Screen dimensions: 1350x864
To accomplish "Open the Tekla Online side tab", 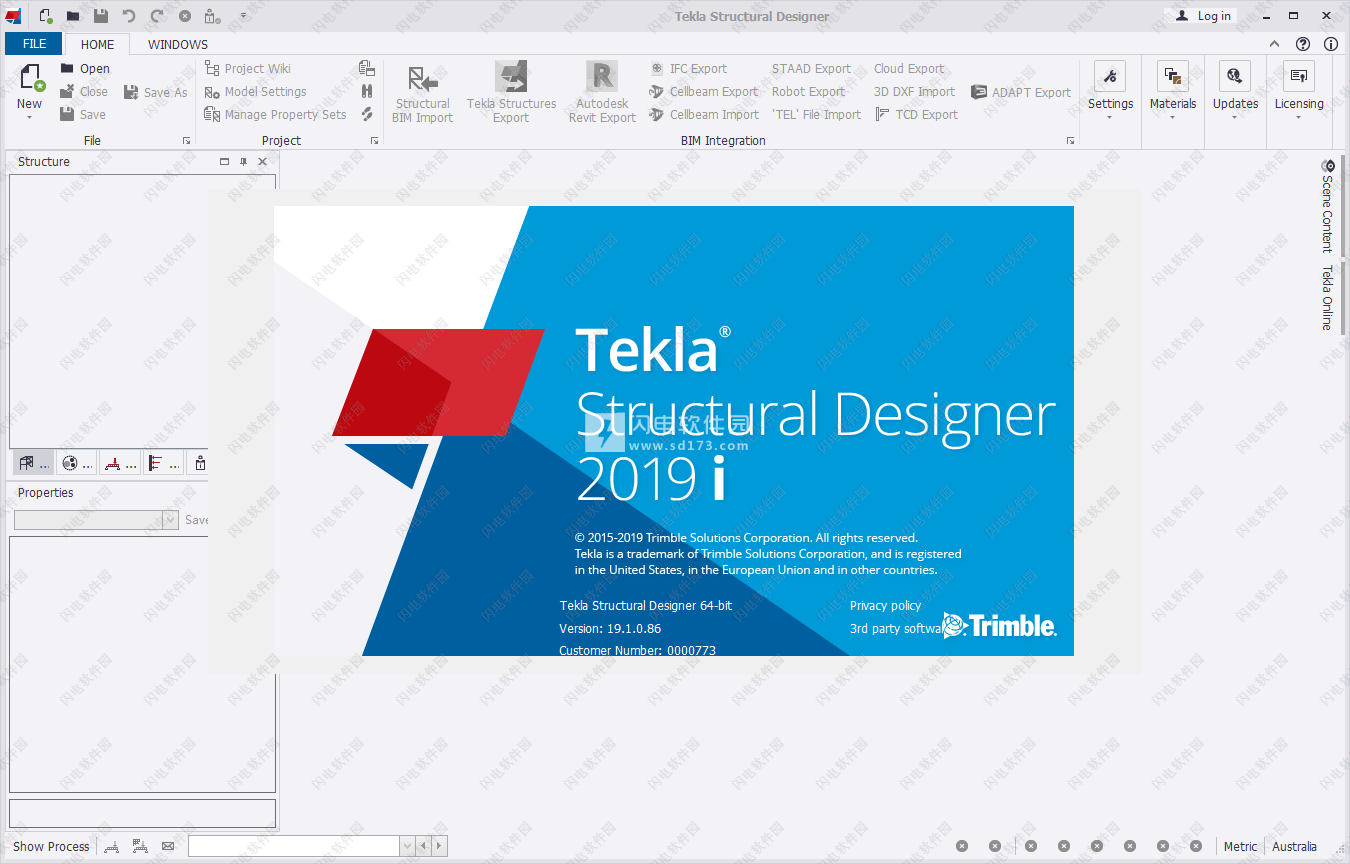I will [x=1328, y=298].
